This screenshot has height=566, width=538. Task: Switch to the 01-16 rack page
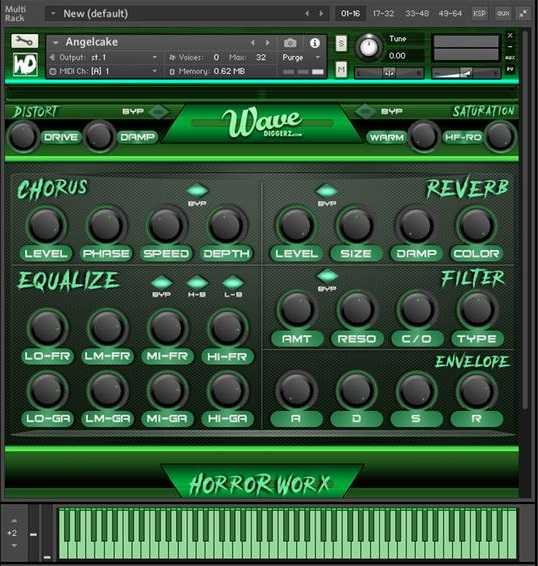[350, 14]
